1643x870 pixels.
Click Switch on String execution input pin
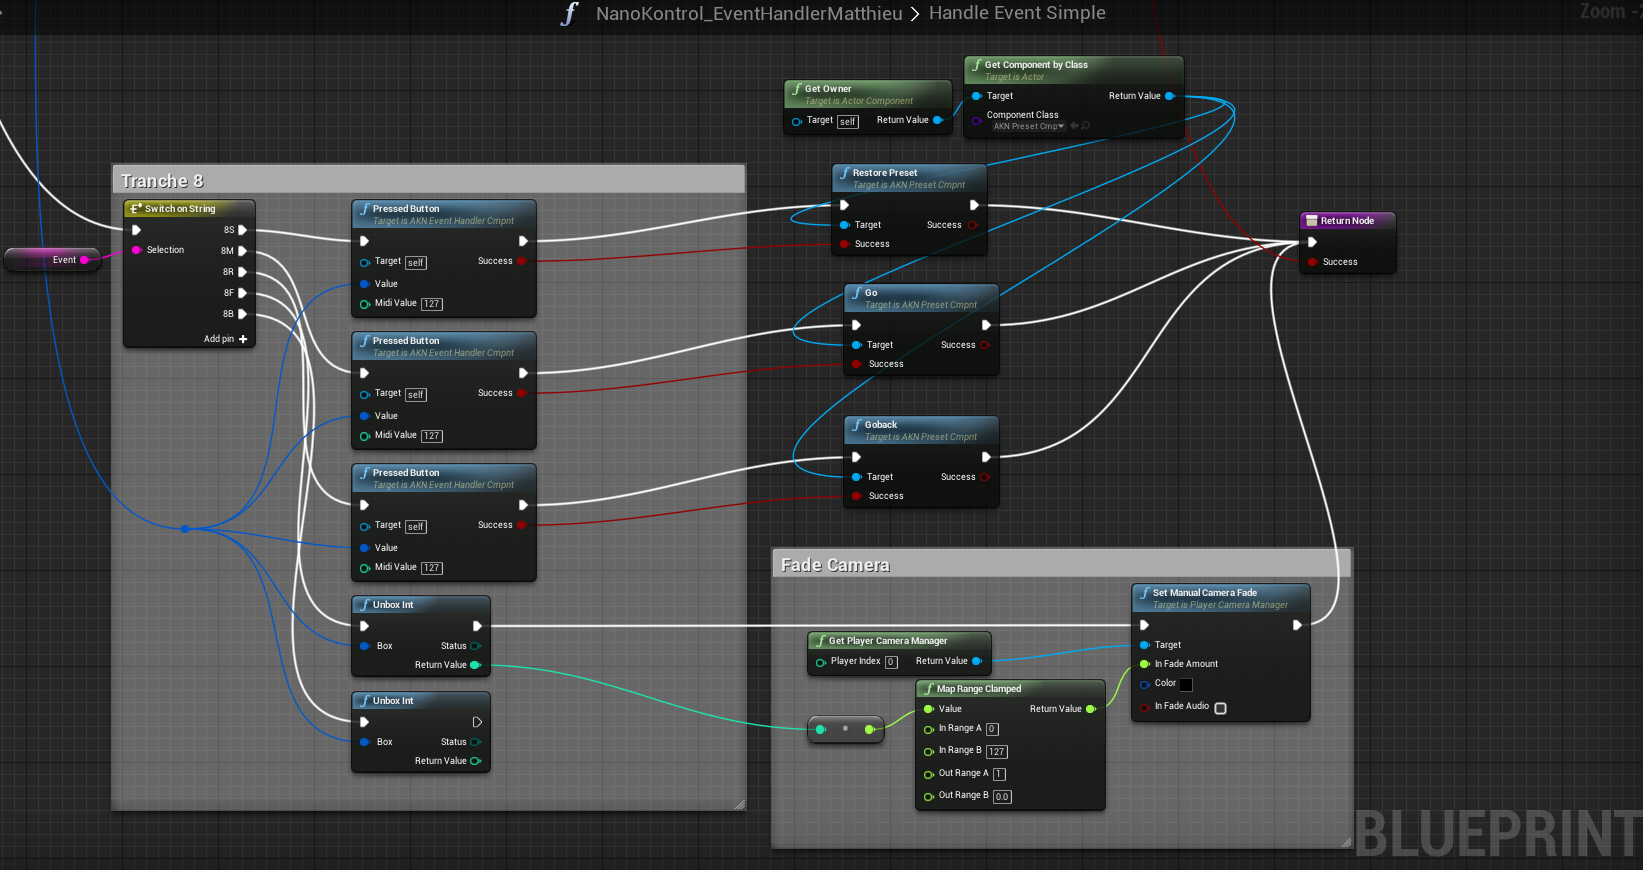pos(137,230)
